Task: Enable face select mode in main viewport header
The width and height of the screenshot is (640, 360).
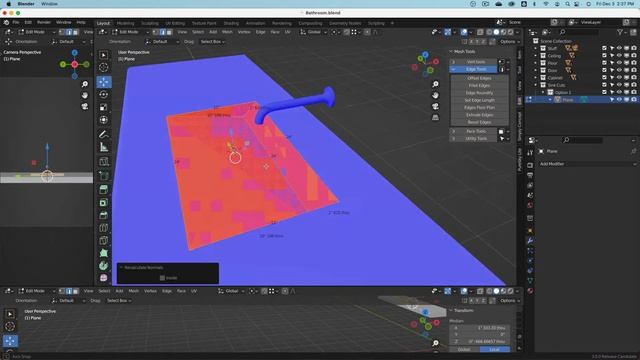Action: point(169,32)
